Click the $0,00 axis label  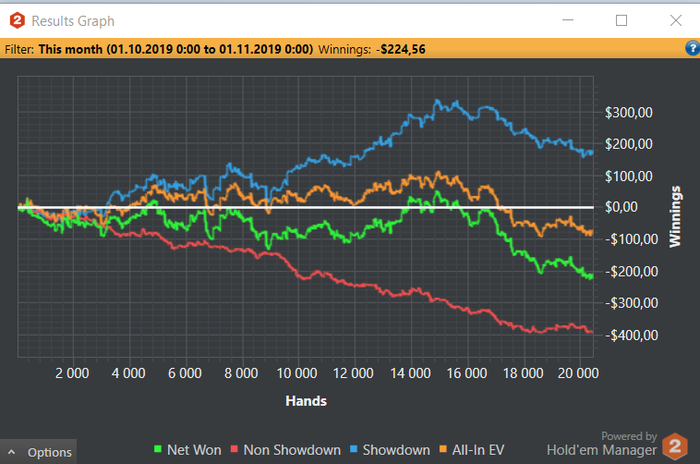[621, 207]
